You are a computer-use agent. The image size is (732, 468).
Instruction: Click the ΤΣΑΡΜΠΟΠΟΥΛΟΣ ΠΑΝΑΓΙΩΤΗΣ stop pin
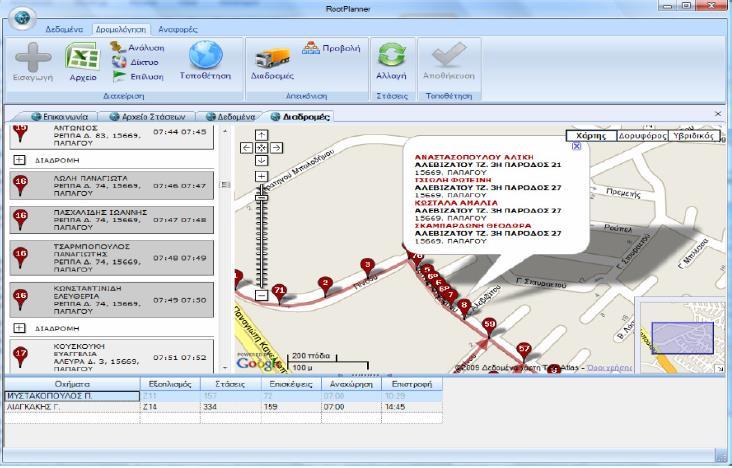coord(20,258)
